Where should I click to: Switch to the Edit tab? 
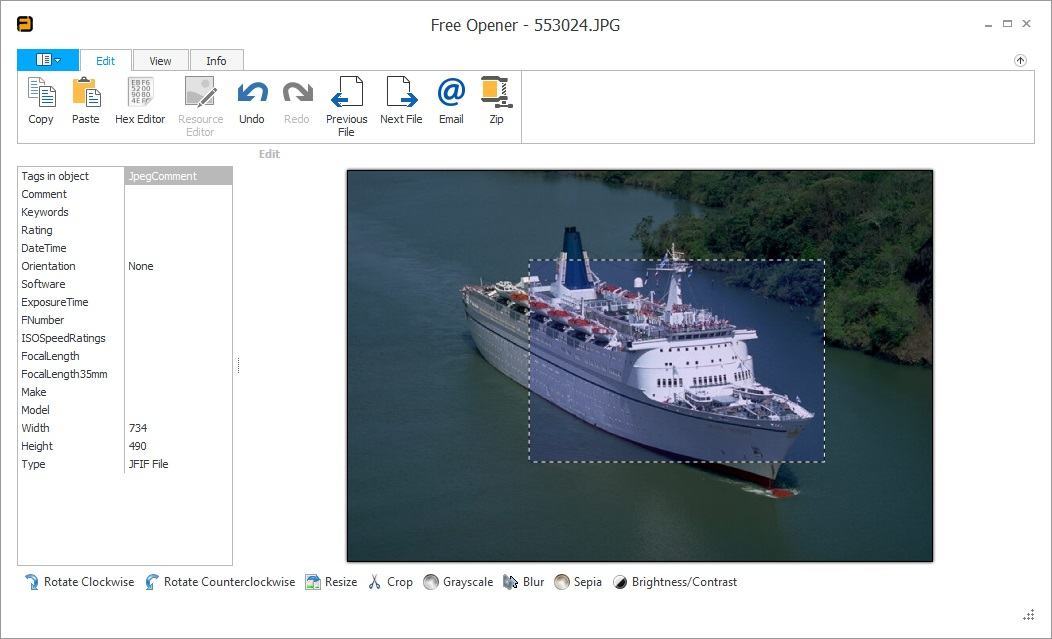[x=105, y=60]
